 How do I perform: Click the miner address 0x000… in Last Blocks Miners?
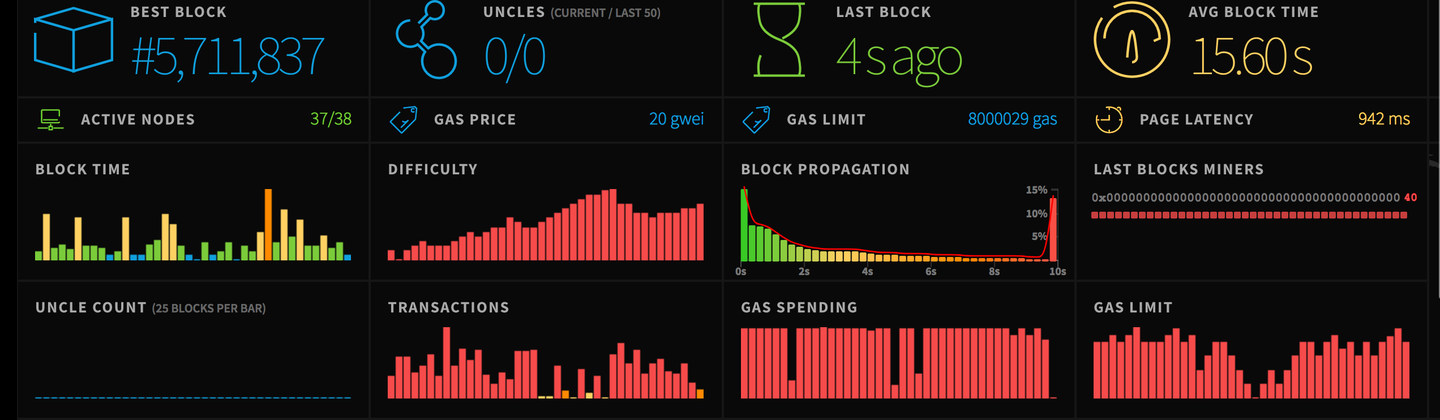click(1245, 198)
